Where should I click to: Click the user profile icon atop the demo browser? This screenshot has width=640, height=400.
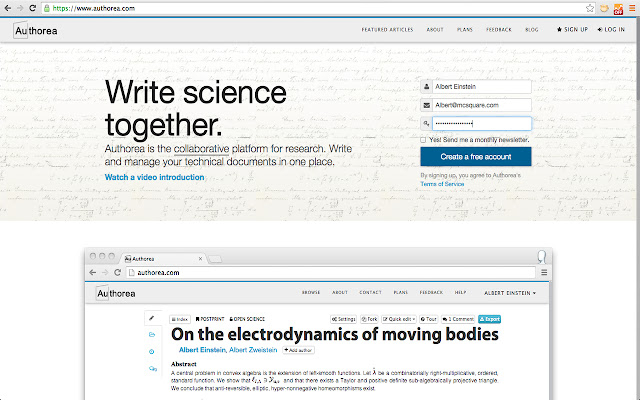pos(542,257)
